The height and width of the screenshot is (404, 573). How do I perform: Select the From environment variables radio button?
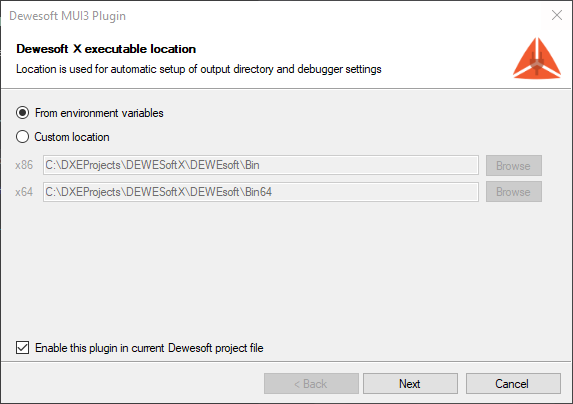click(x=22, y=113)
